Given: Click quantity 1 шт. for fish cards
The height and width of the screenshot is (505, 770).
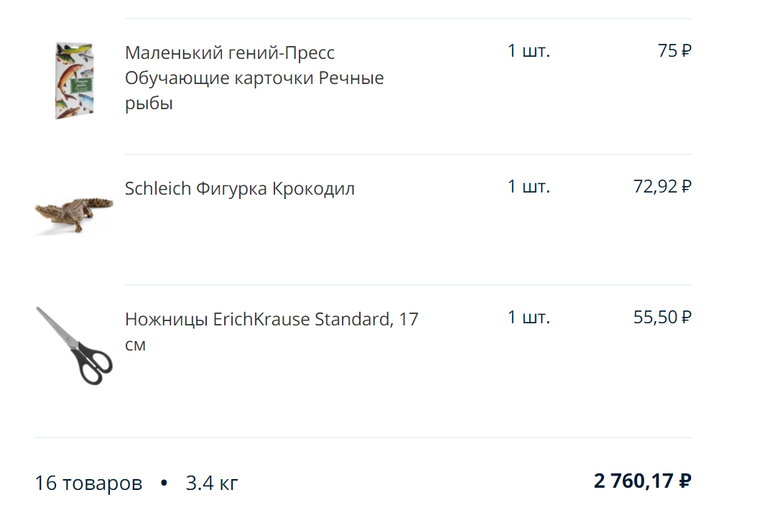Looking at the screenshot, I should [528, 51].
